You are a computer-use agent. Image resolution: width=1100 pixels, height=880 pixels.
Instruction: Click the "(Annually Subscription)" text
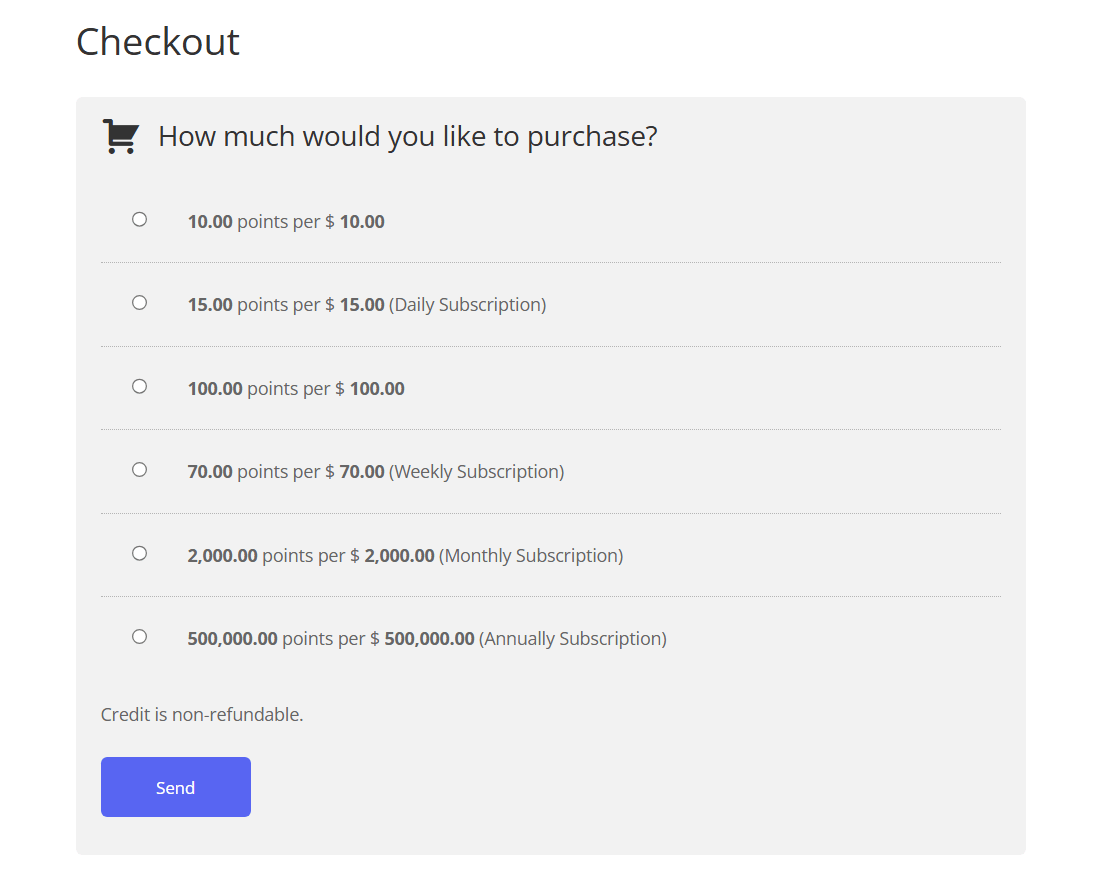click(572, 639)
